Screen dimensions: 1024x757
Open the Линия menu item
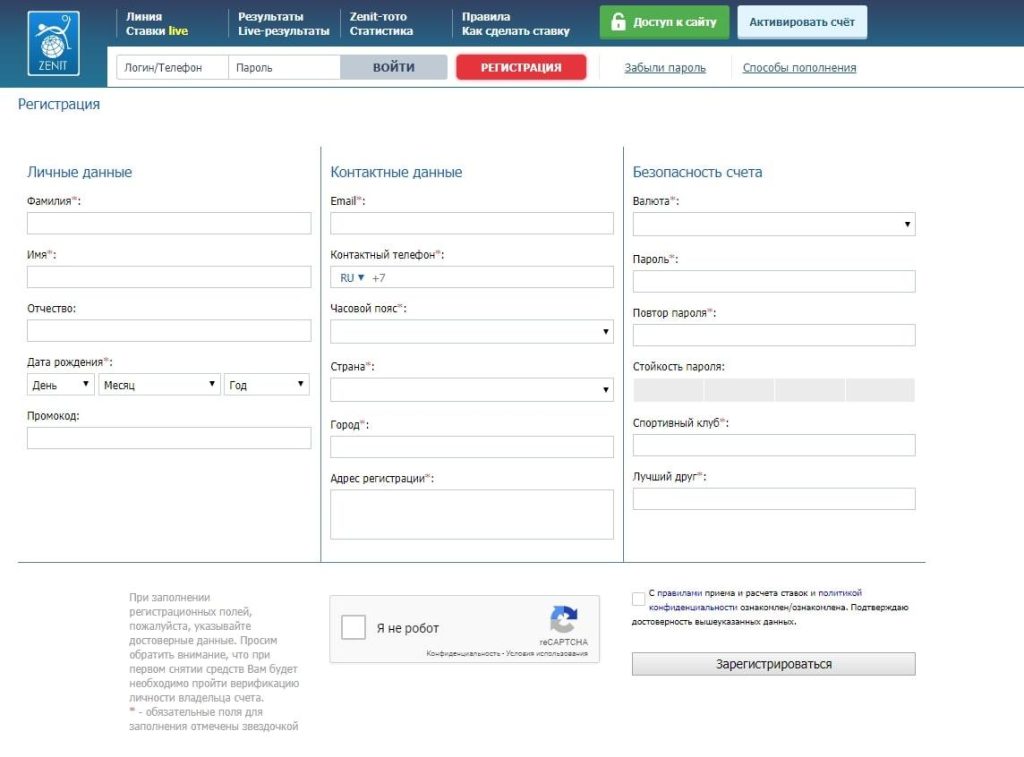coord(144,17)
